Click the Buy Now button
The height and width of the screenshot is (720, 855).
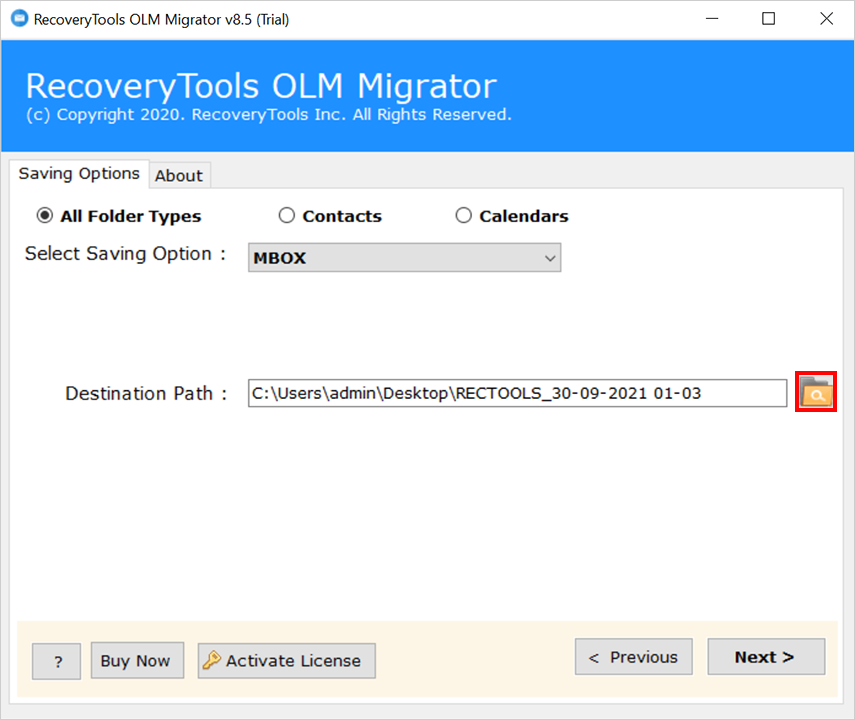pyautogui.click(x=137, y=661)
